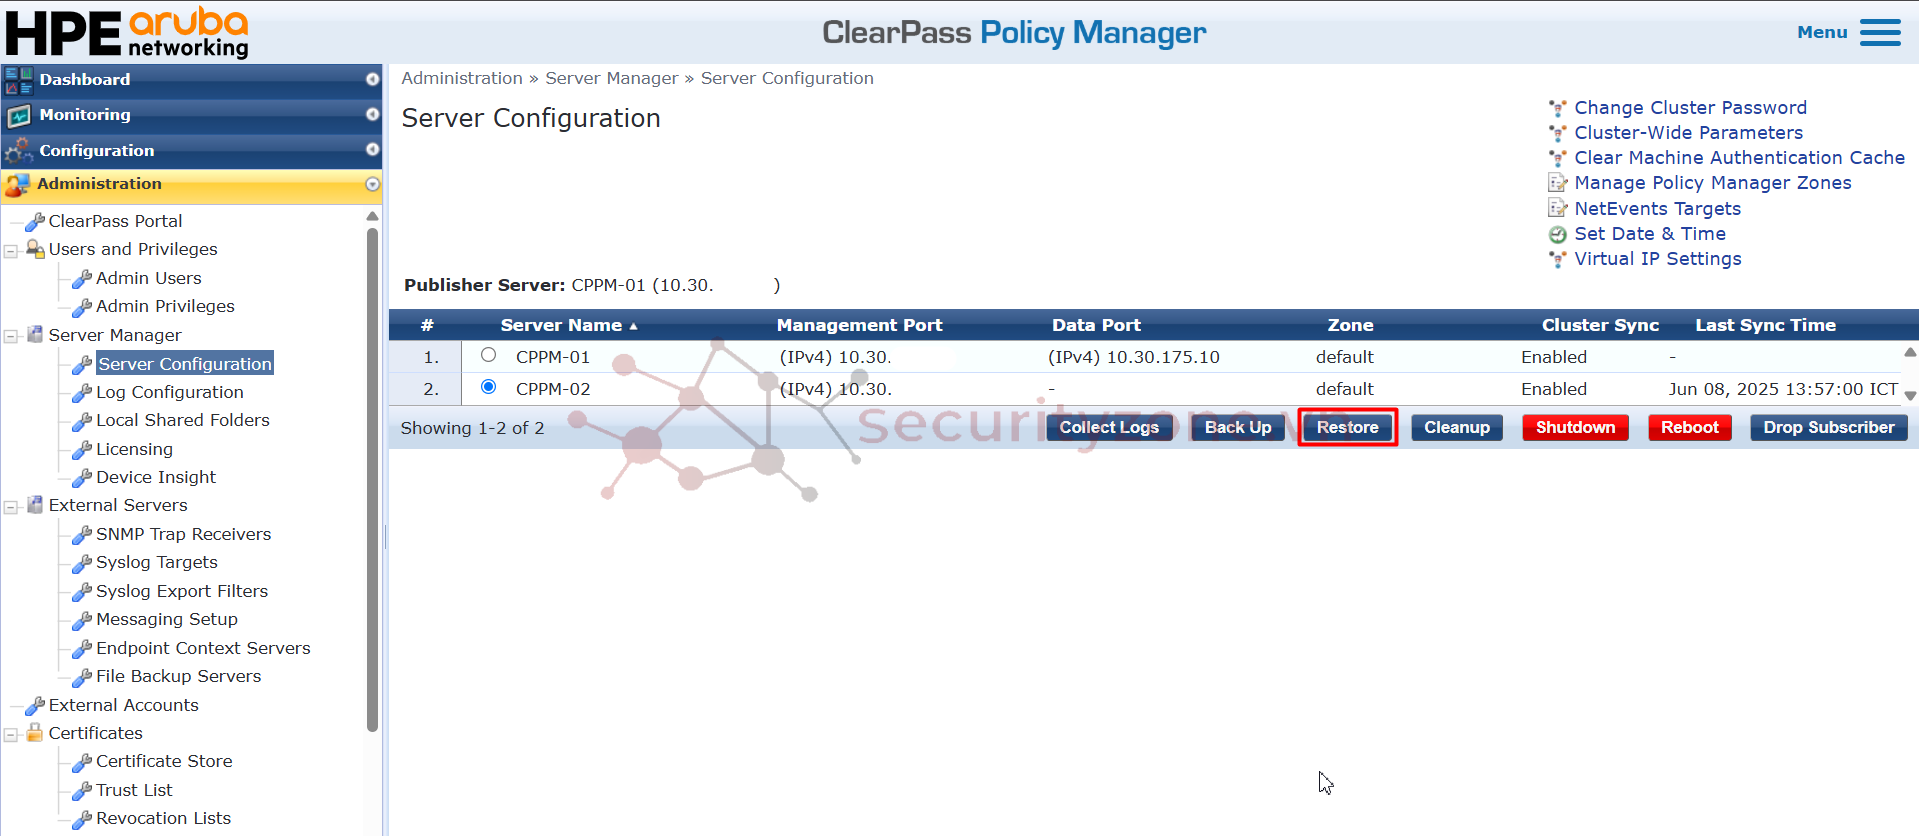Go to Administration breadcrumb
The image size is (1919, 836).
point(462,78)
